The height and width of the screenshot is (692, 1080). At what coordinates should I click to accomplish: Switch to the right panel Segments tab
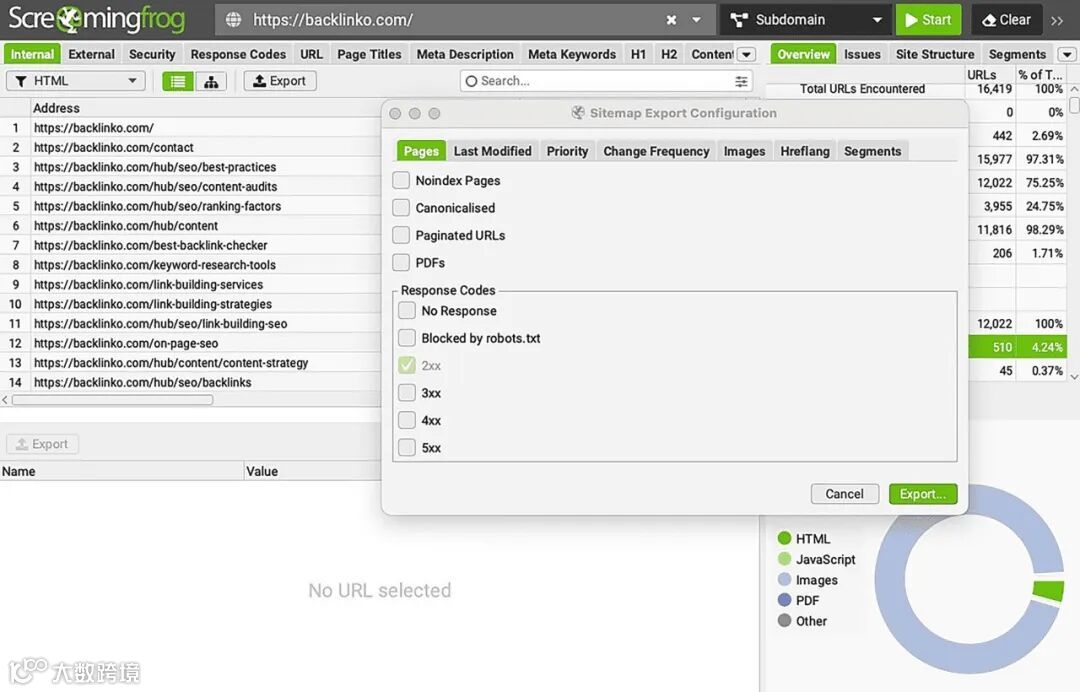click(x=1017, y=54)
